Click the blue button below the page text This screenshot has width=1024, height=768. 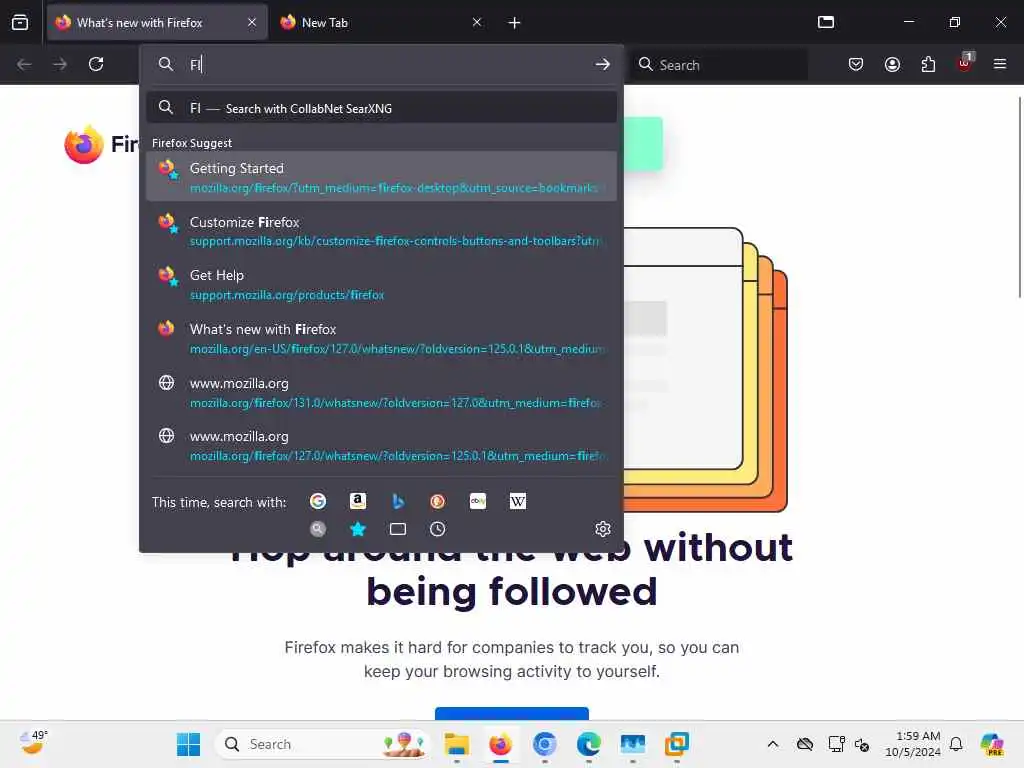coord(512,713)
